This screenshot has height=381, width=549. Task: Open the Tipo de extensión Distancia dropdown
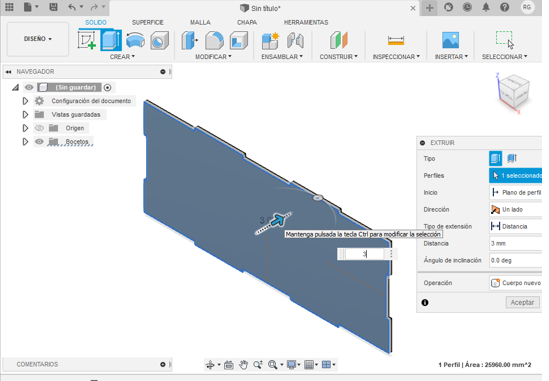pyautogui.click(x=516, y=227)
